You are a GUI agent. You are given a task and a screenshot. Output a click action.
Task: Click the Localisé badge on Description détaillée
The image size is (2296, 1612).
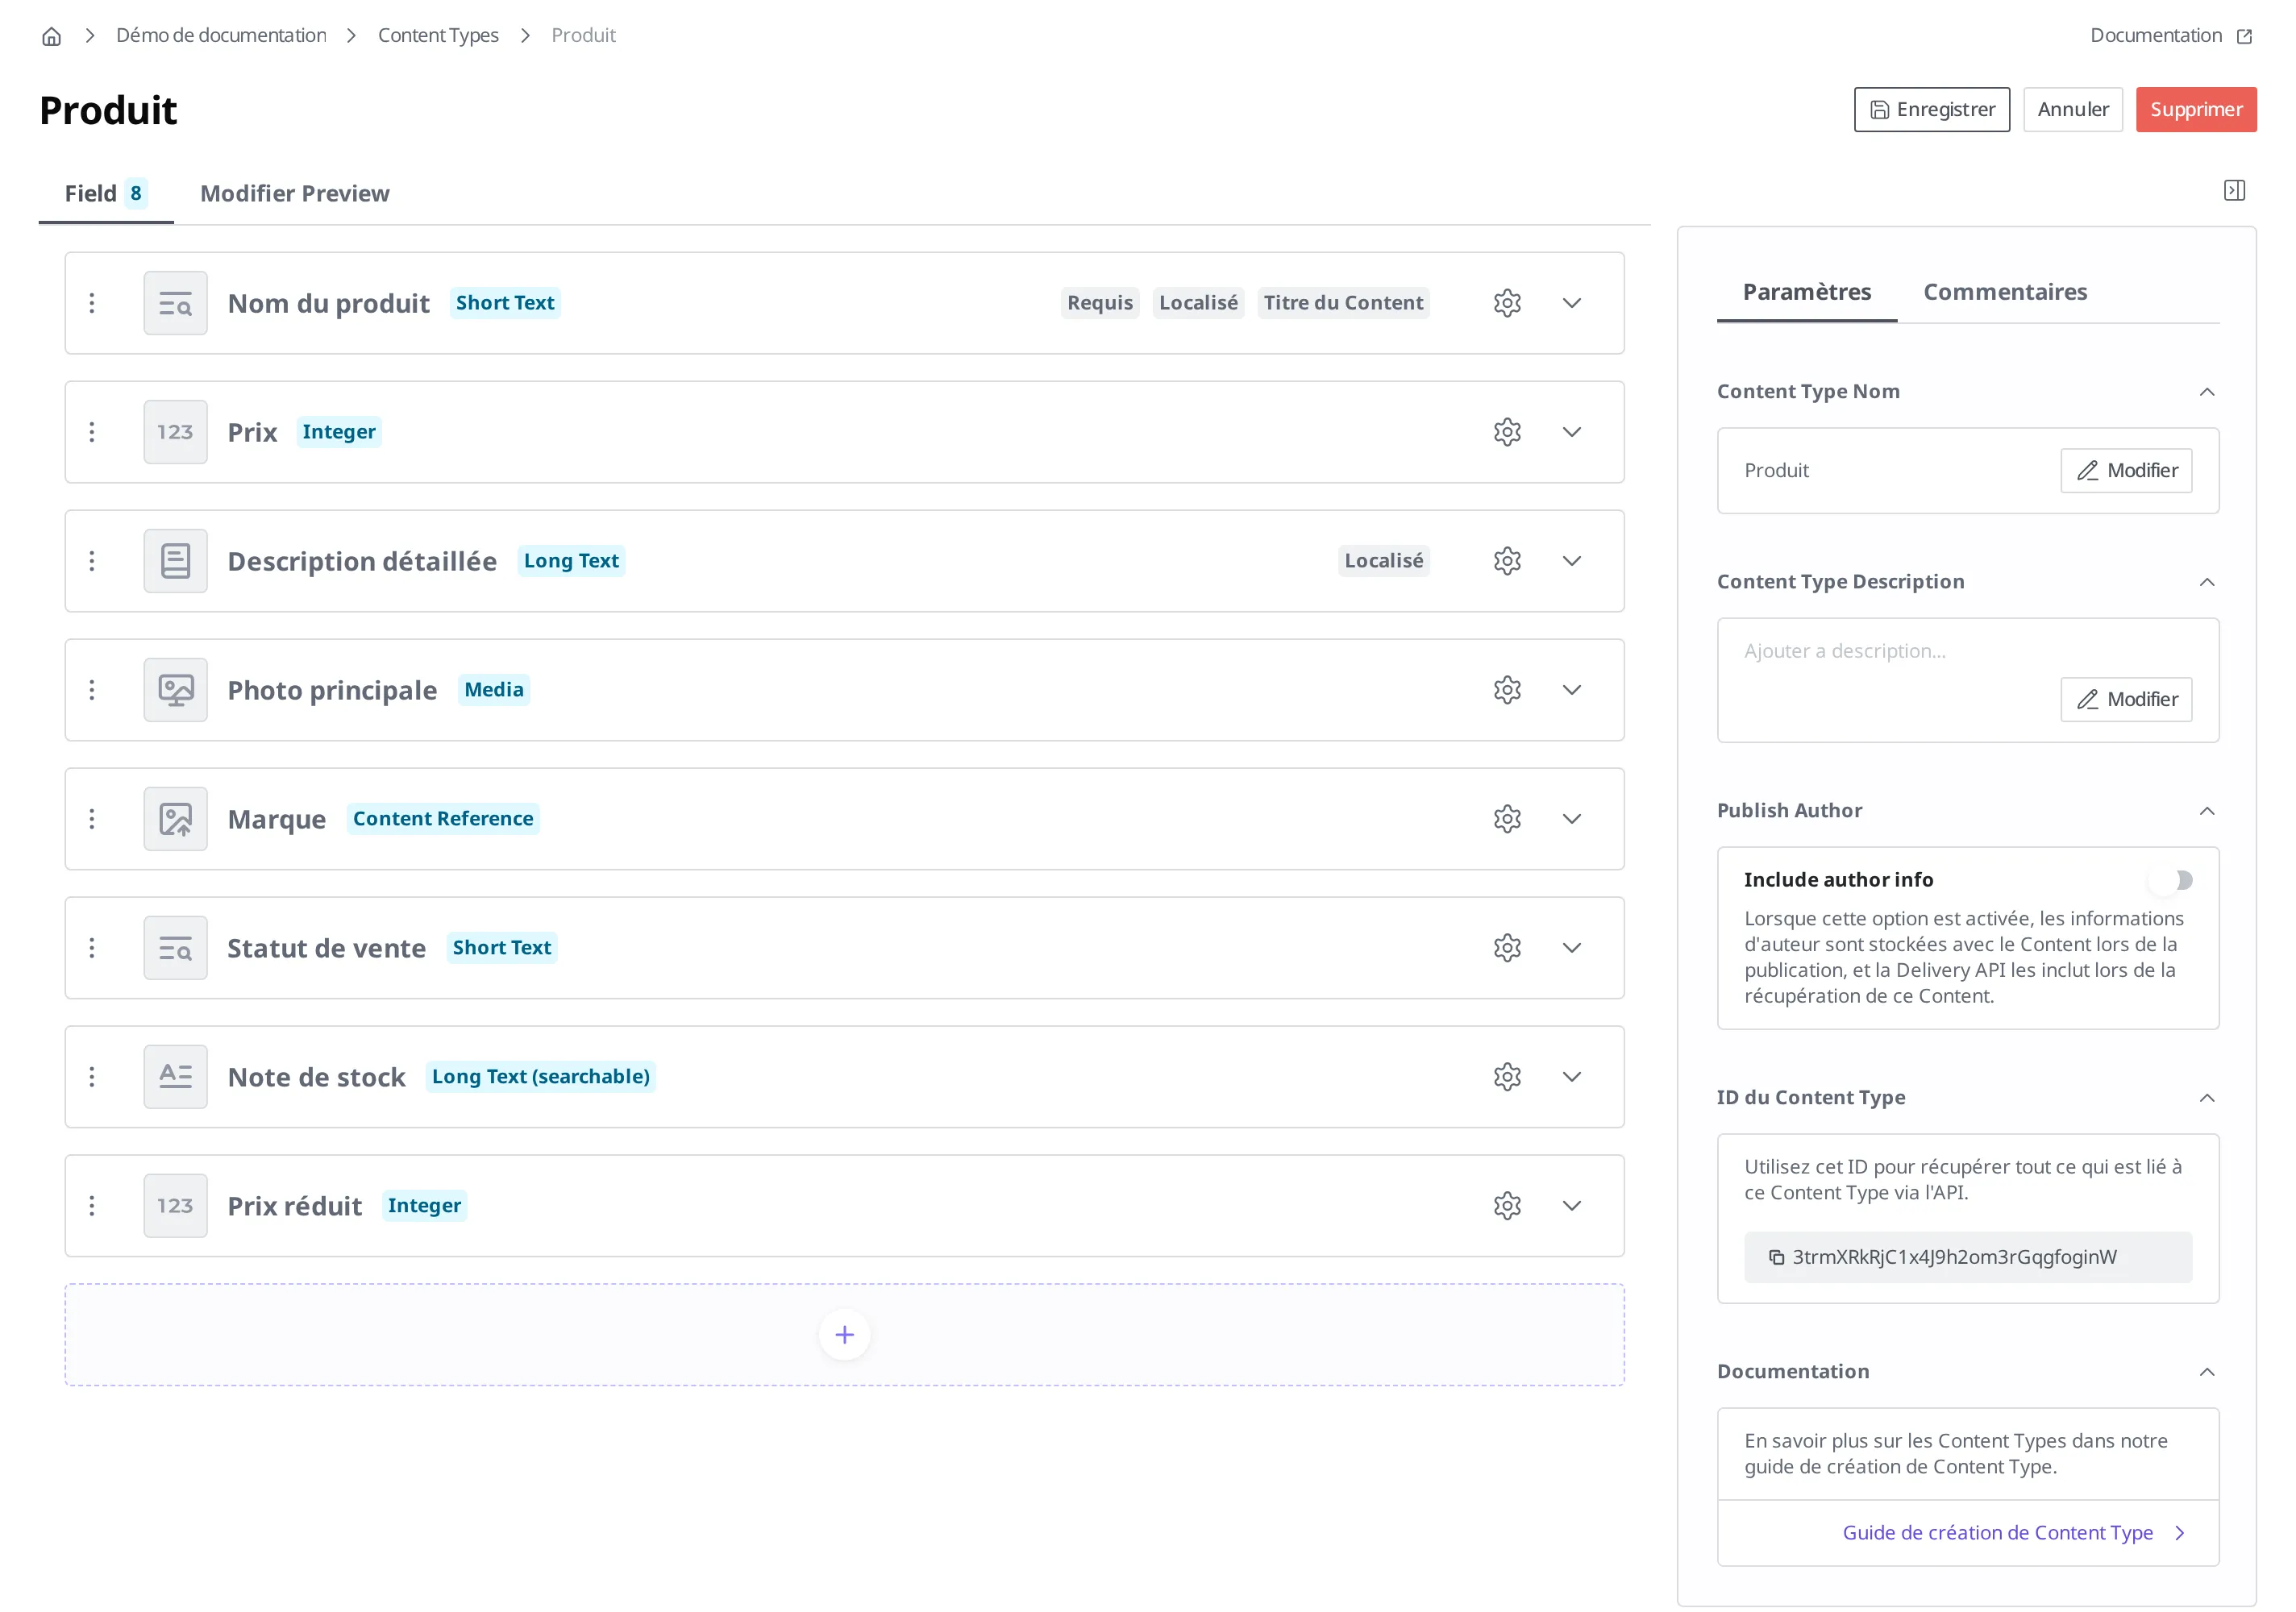[x=1383, y=561]
